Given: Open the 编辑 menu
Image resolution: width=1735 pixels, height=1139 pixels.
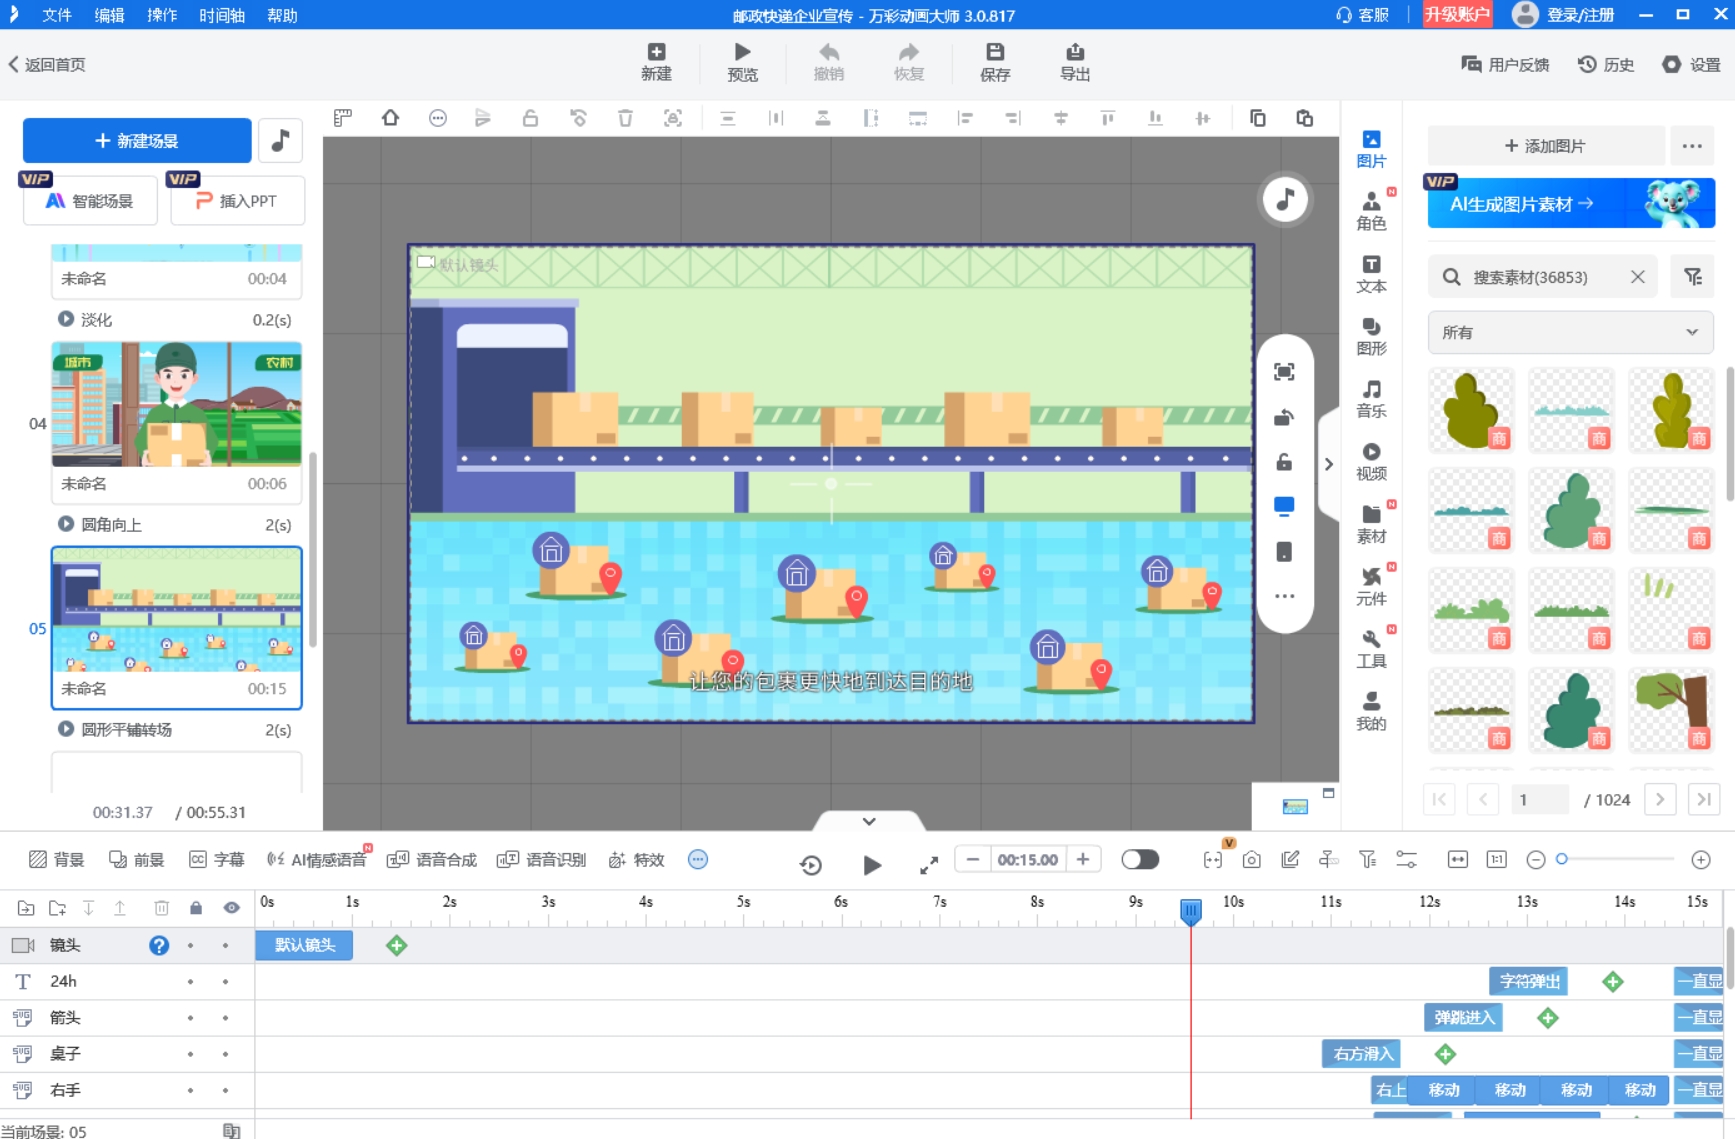Looking at the screenshot, I should (x=110, y=15).
